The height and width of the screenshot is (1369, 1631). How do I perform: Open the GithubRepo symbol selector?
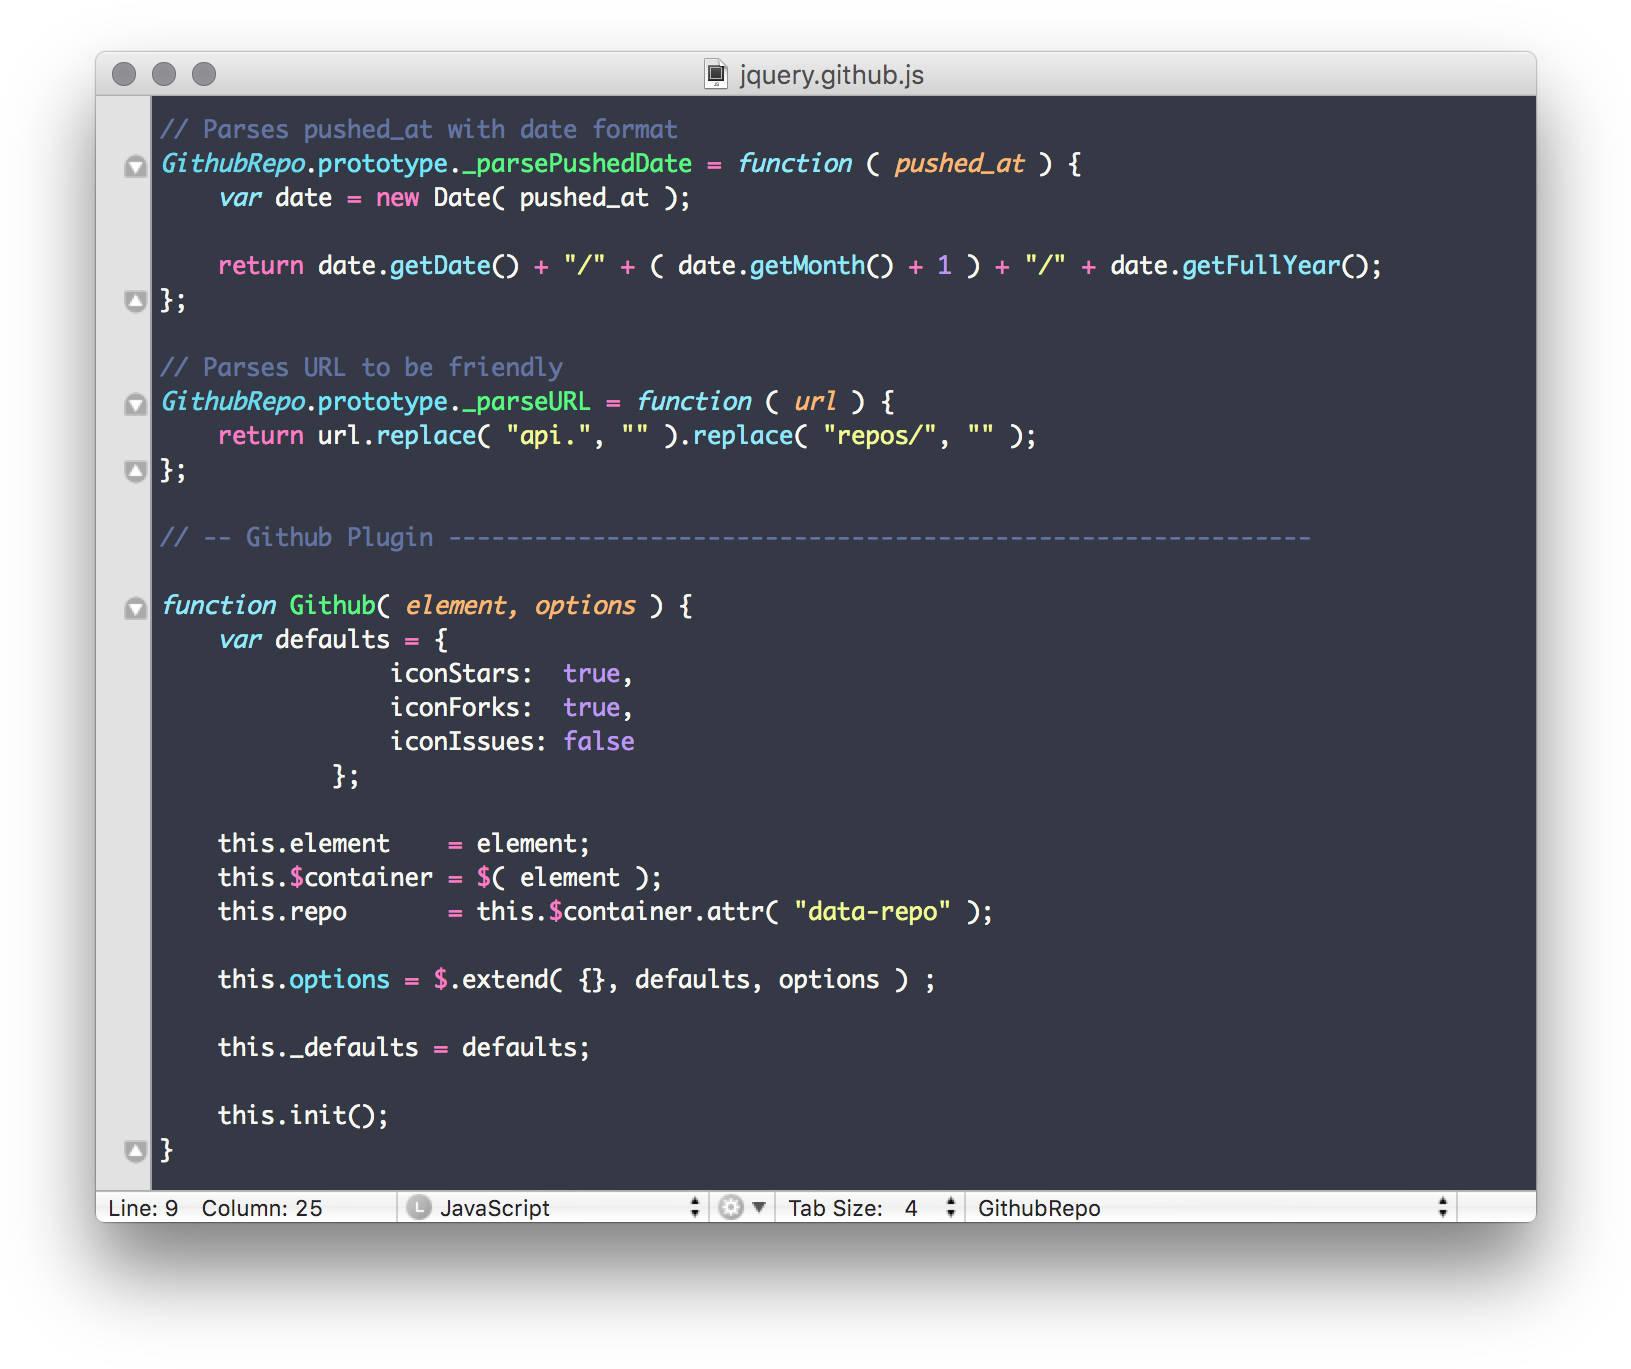(x=1212, y=1208)
